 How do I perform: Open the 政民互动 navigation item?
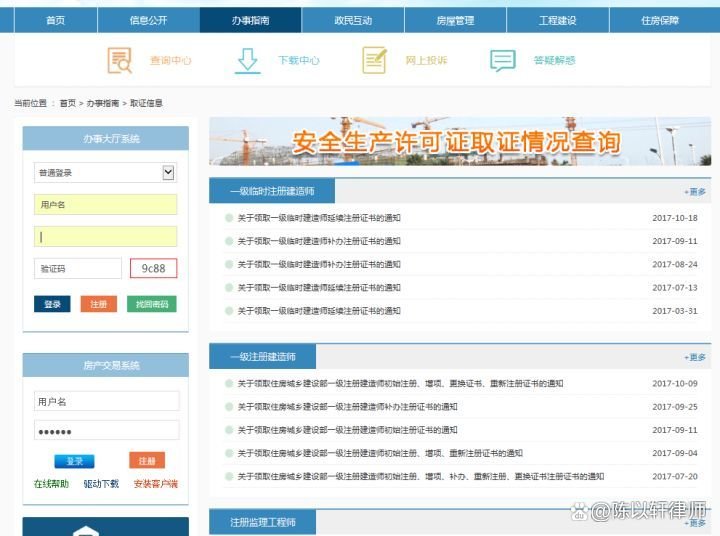coord(353,20)
